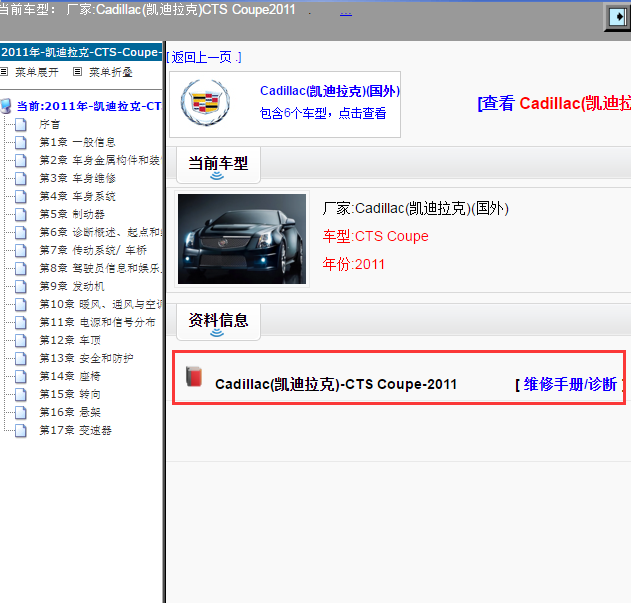Open the underlined '...' link in the header
The image size is (631, 603).
click(x=346, y=12)
